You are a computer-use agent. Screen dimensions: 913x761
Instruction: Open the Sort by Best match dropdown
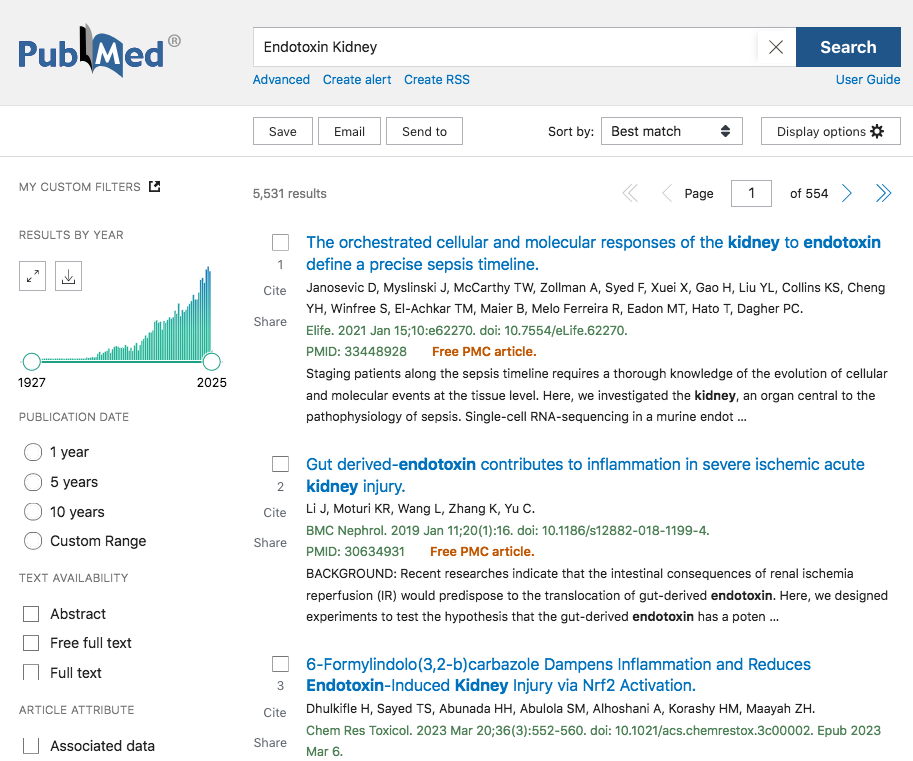[671, 132]
